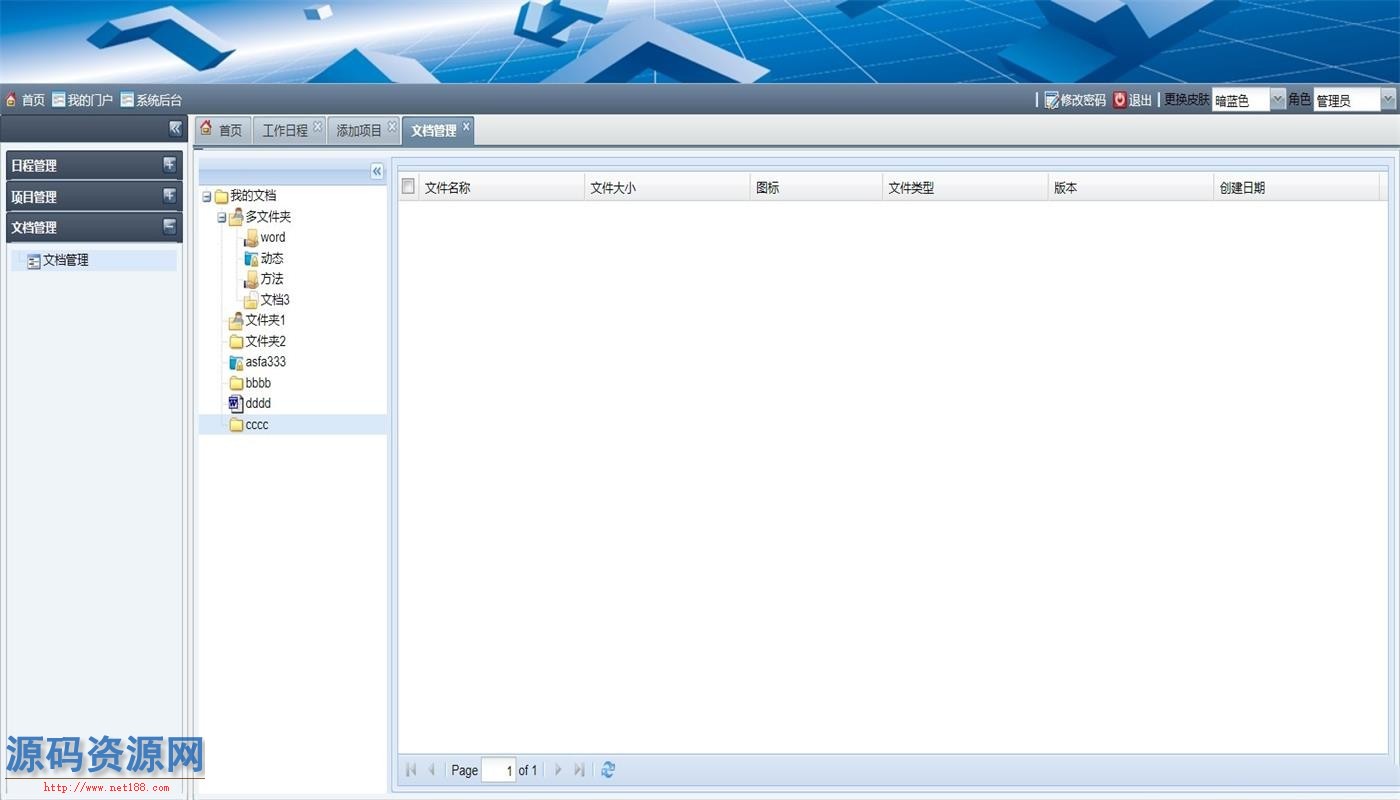Viewport: 1400px width, 800px height.
Task: Expand the 日程管理 panel with the plus icon
Action: point(169,165)
